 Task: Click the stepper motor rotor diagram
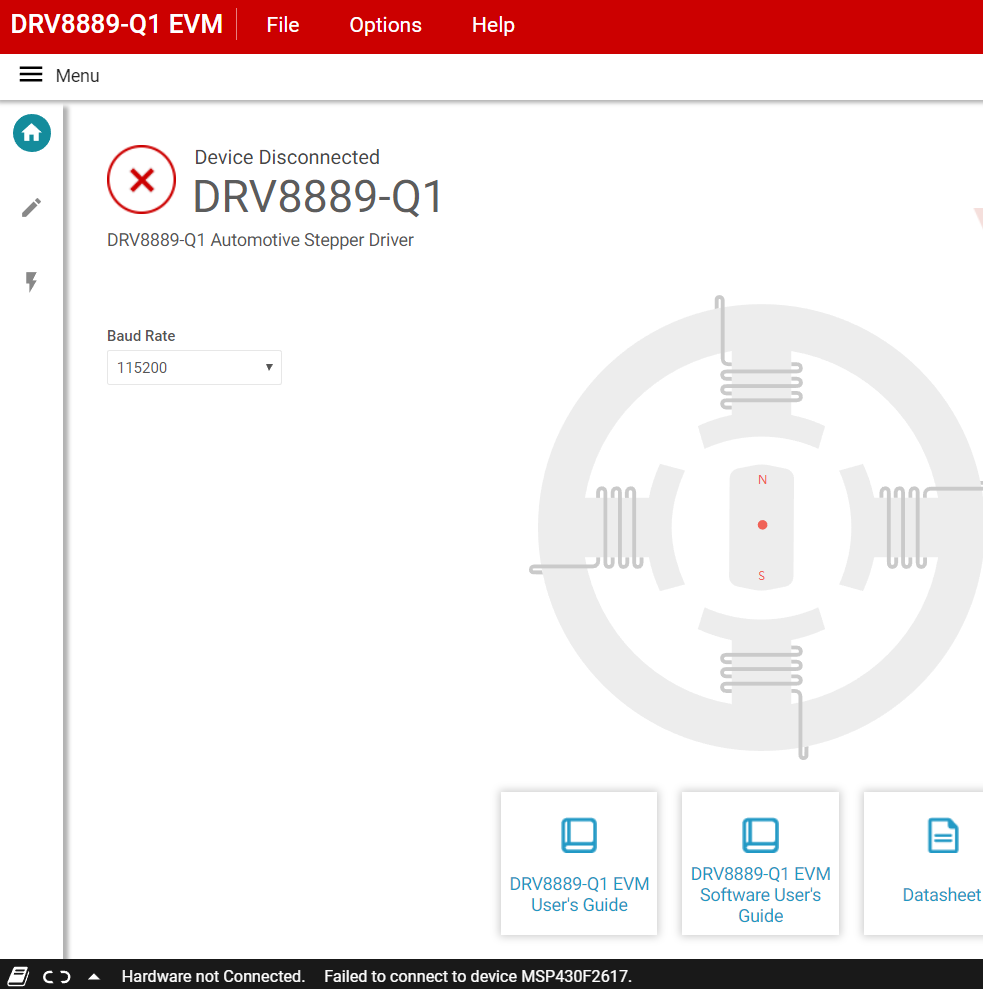tap(762, 527)
